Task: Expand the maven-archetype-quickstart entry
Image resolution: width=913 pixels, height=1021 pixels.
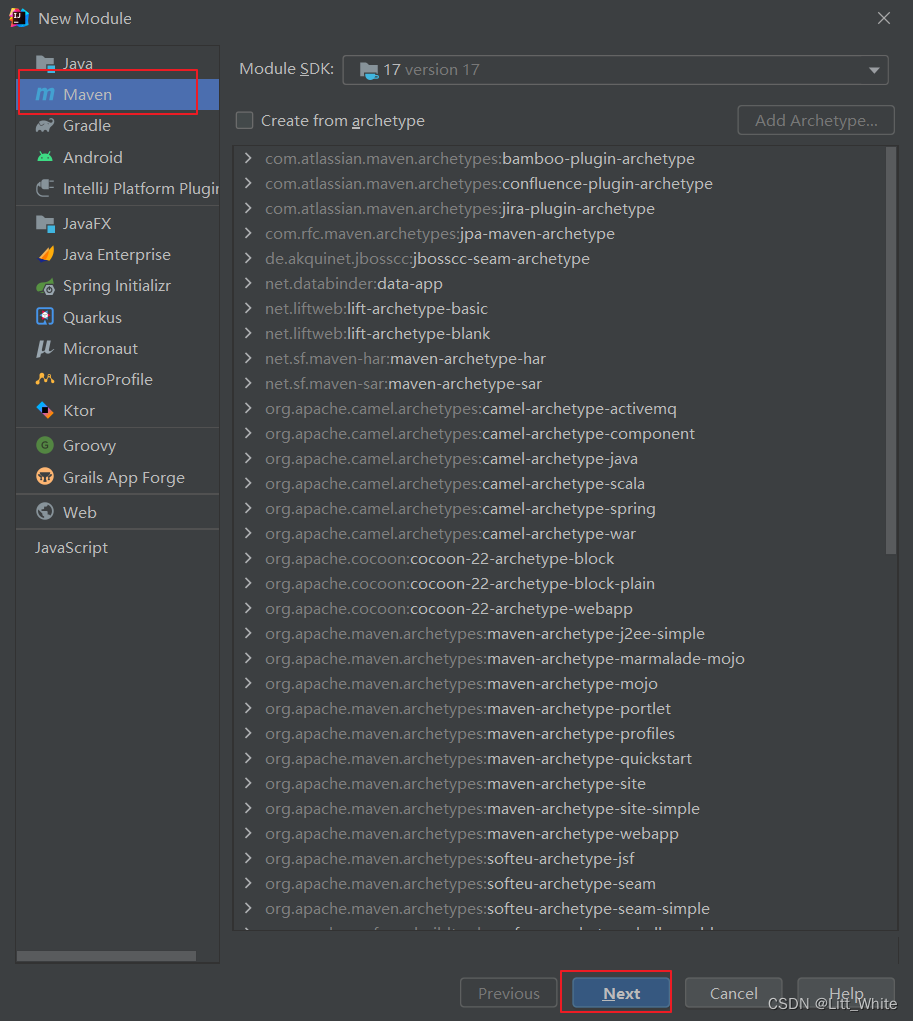Action: [x=248, y=759]
